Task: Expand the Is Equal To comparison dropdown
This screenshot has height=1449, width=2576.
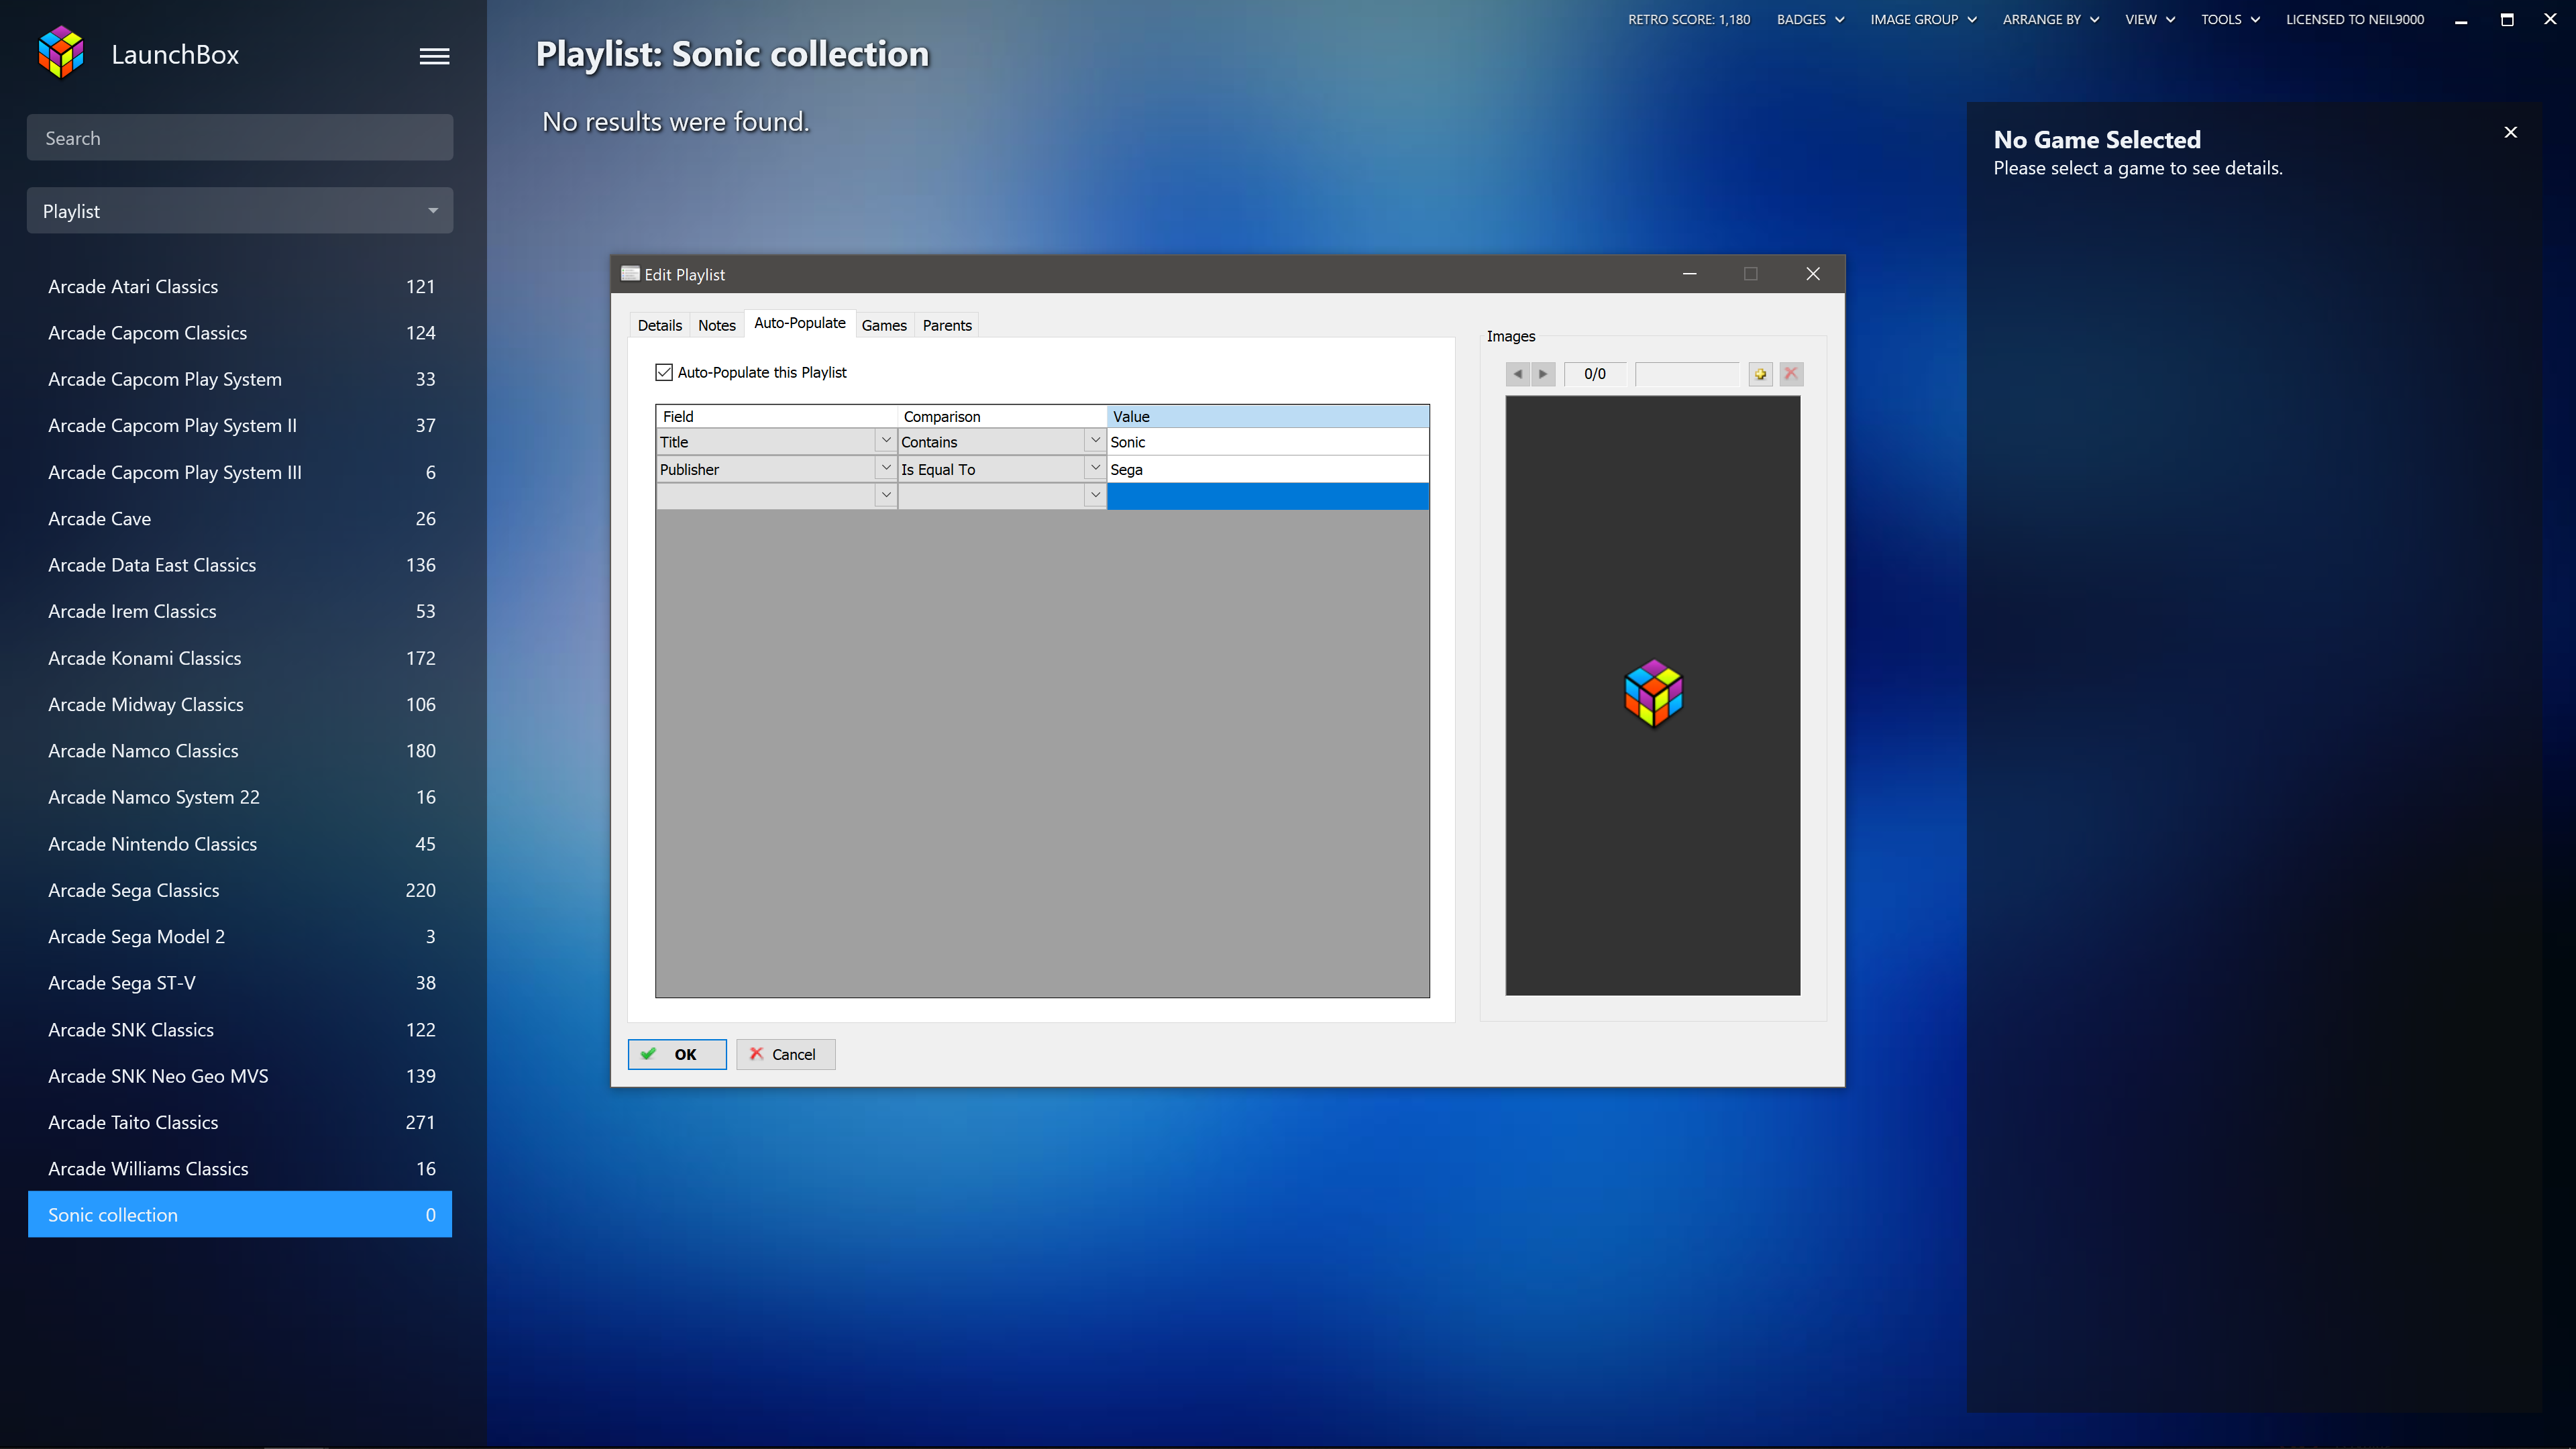Action: pos(1095,468)
